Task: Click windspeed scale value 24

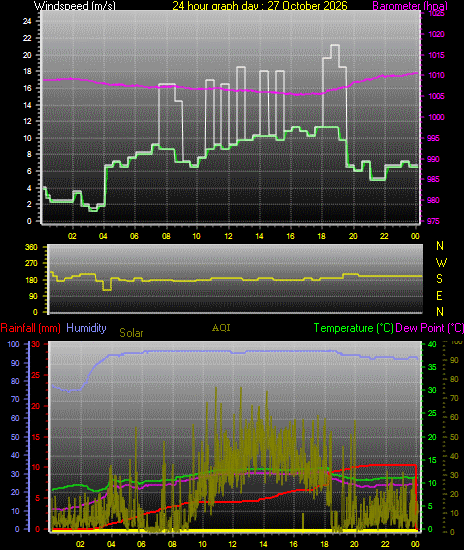Action: [x=27, y=21]
